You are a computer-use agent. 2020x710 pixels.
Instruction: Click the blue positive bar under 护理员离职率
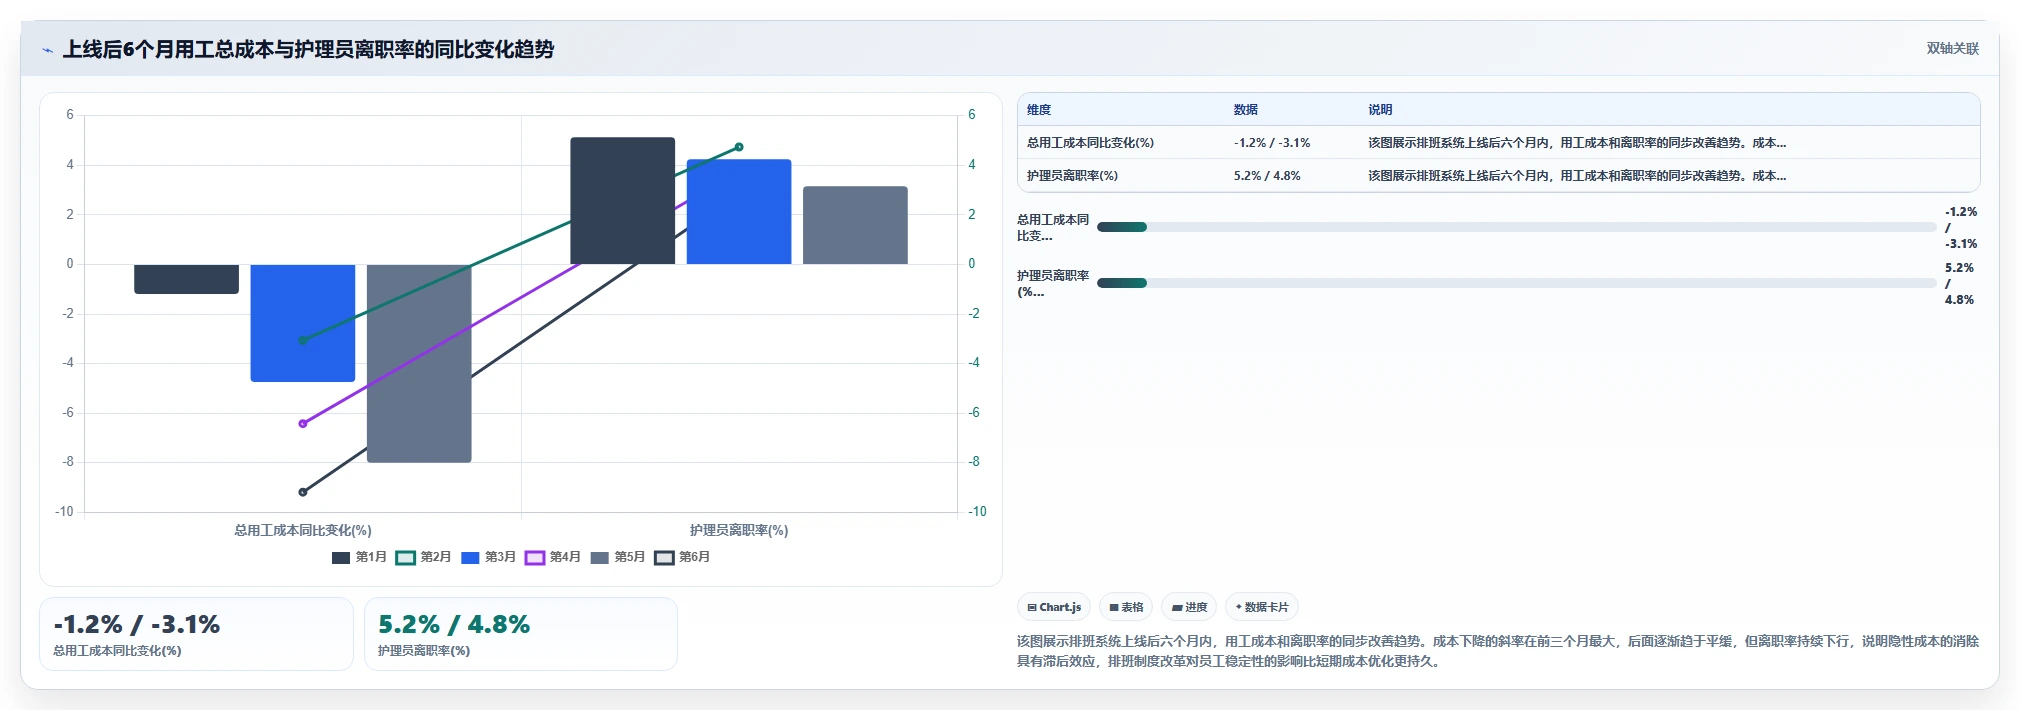[739, 212]
